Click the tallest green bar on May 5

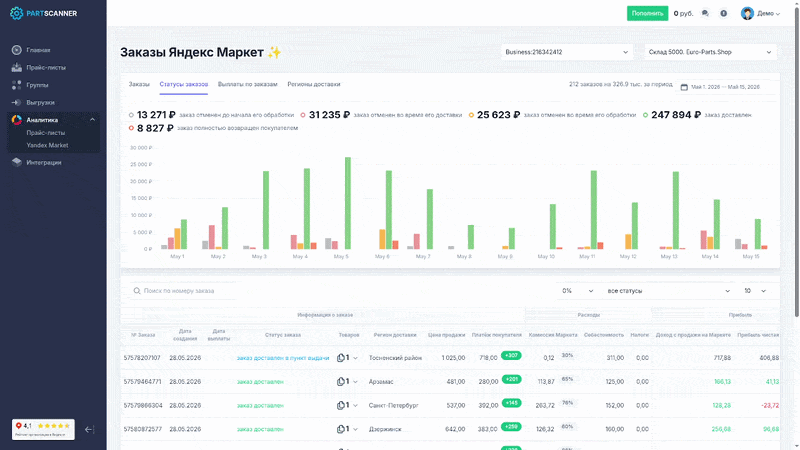click(x=348, y=203)
